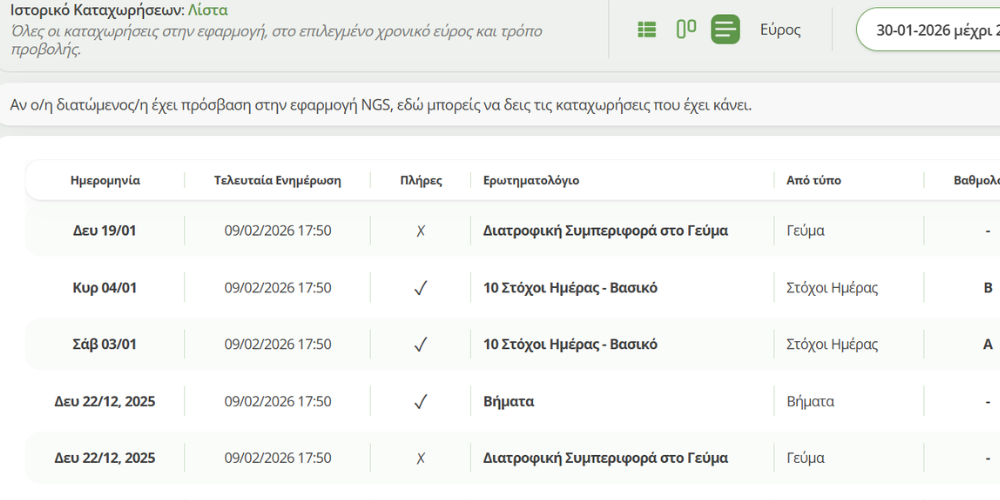Click the X status icon in the last Δευ 22/12 row
This screenshot has height=500, width=1000.
pyautogui.click(x=421, y=459)
